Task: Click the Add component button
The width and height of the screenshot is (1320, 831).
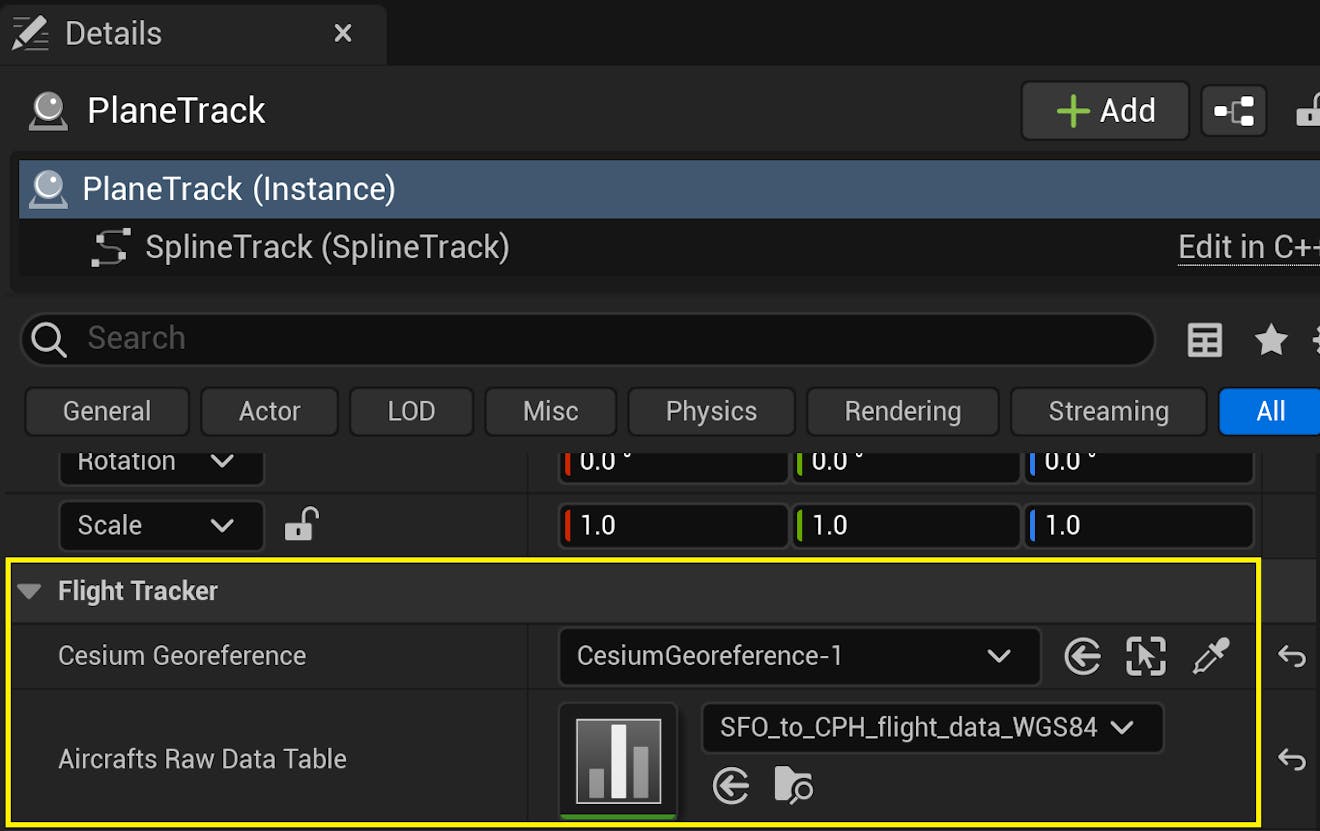Action: click(x=1105, y=110)
